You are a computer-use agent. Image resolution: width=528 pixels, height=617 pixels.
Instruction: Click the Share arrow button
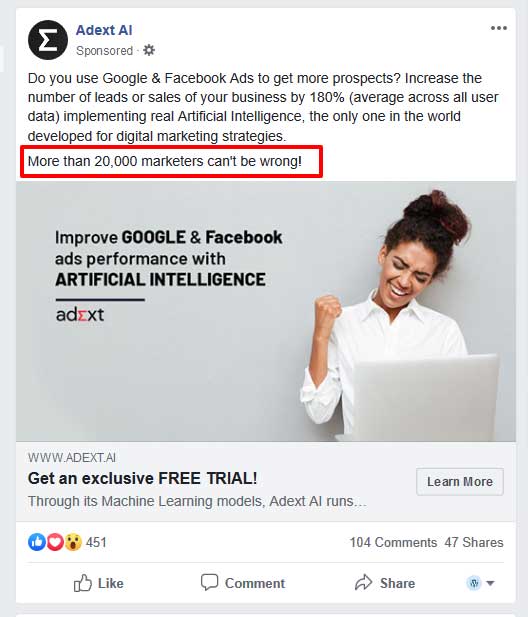tap(385, 583)
